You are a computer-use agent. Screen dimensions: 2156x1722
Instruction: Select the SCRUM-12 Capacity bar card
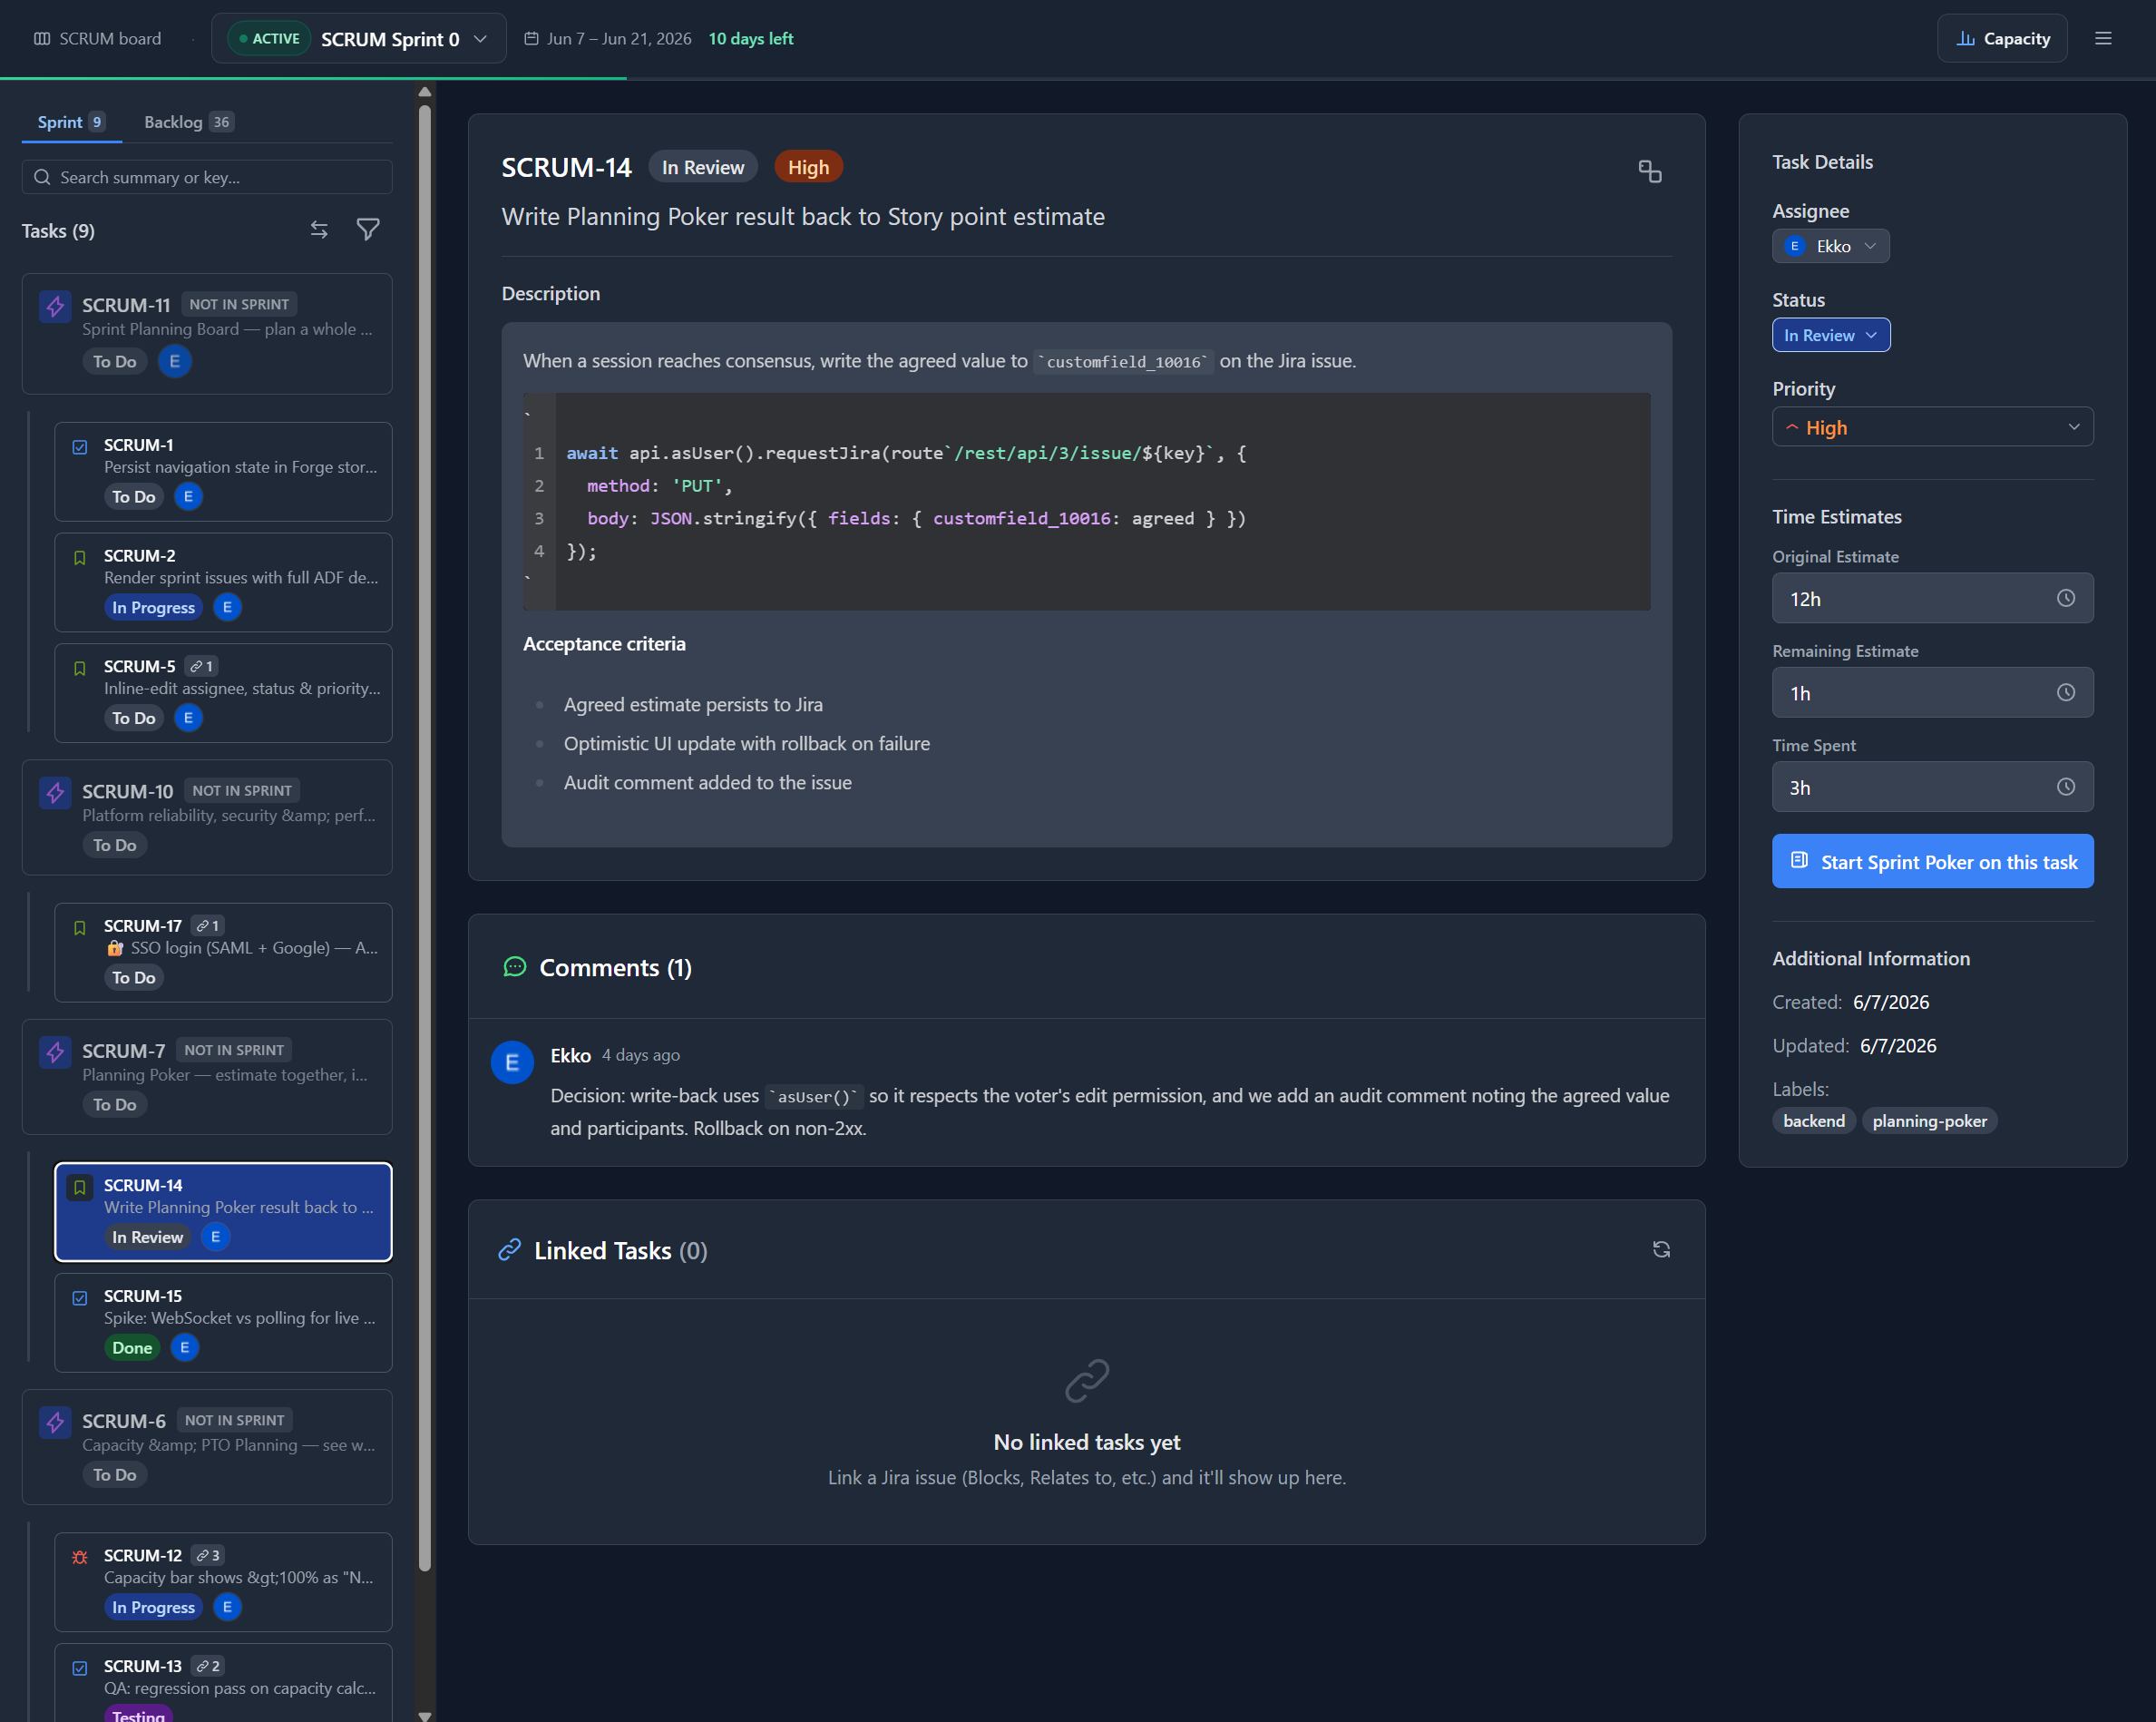click(x=223, y=1582)
